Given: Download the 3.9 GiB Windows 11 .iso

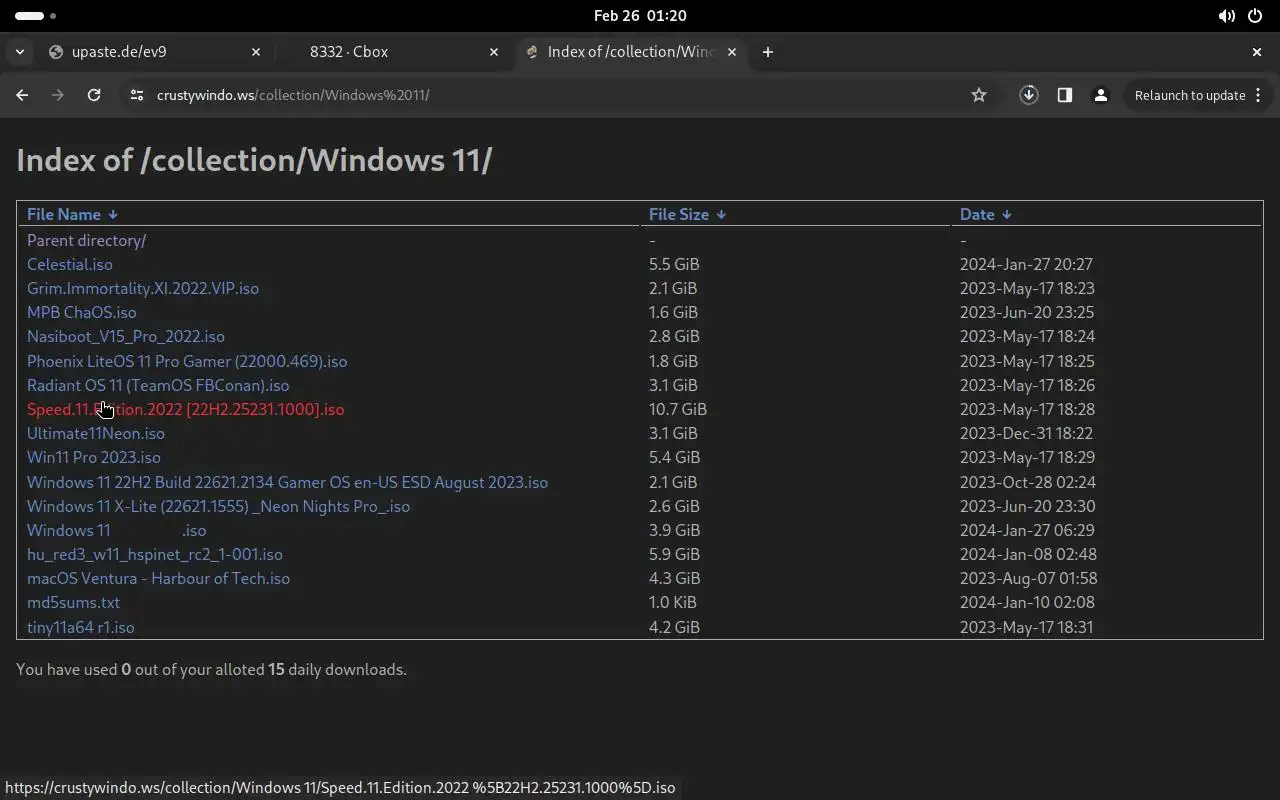Looking at the screenshot, I should (x=116, y=530).
